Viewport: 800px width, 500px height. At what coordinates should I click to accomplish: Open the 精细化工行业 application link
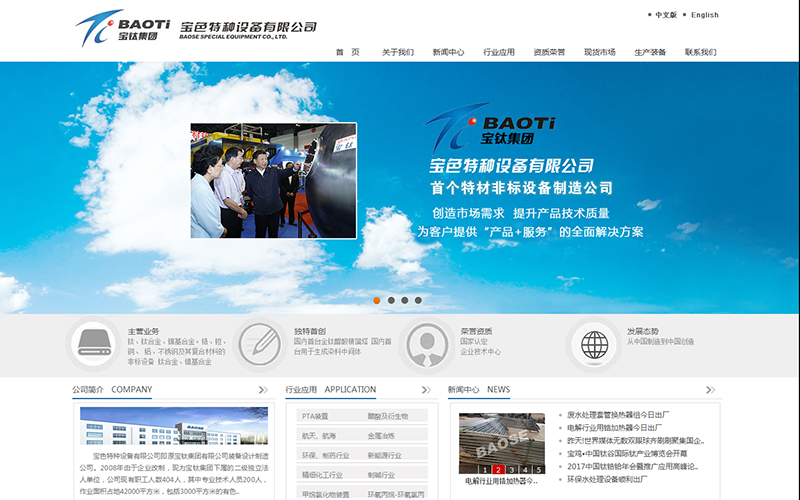[x=322, y=474]
